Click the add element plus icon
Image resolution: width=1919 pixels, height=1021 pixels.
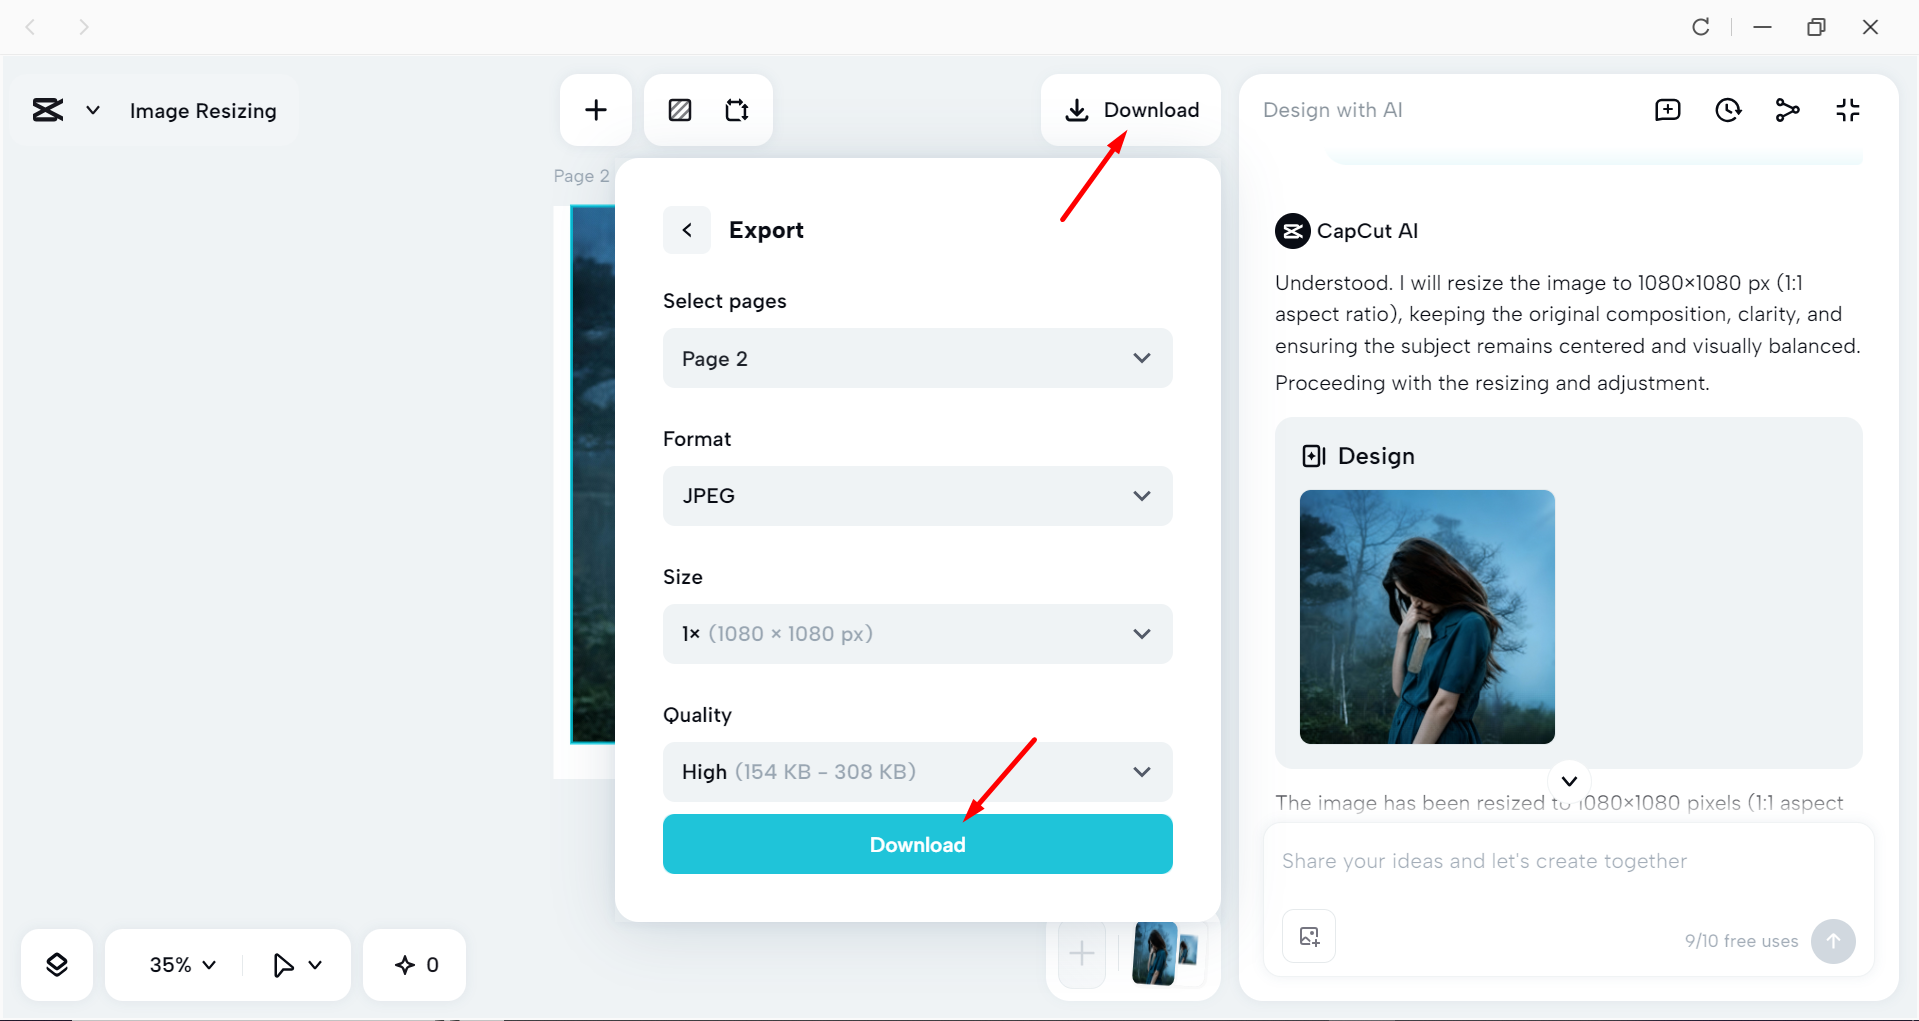pos(596,109)
